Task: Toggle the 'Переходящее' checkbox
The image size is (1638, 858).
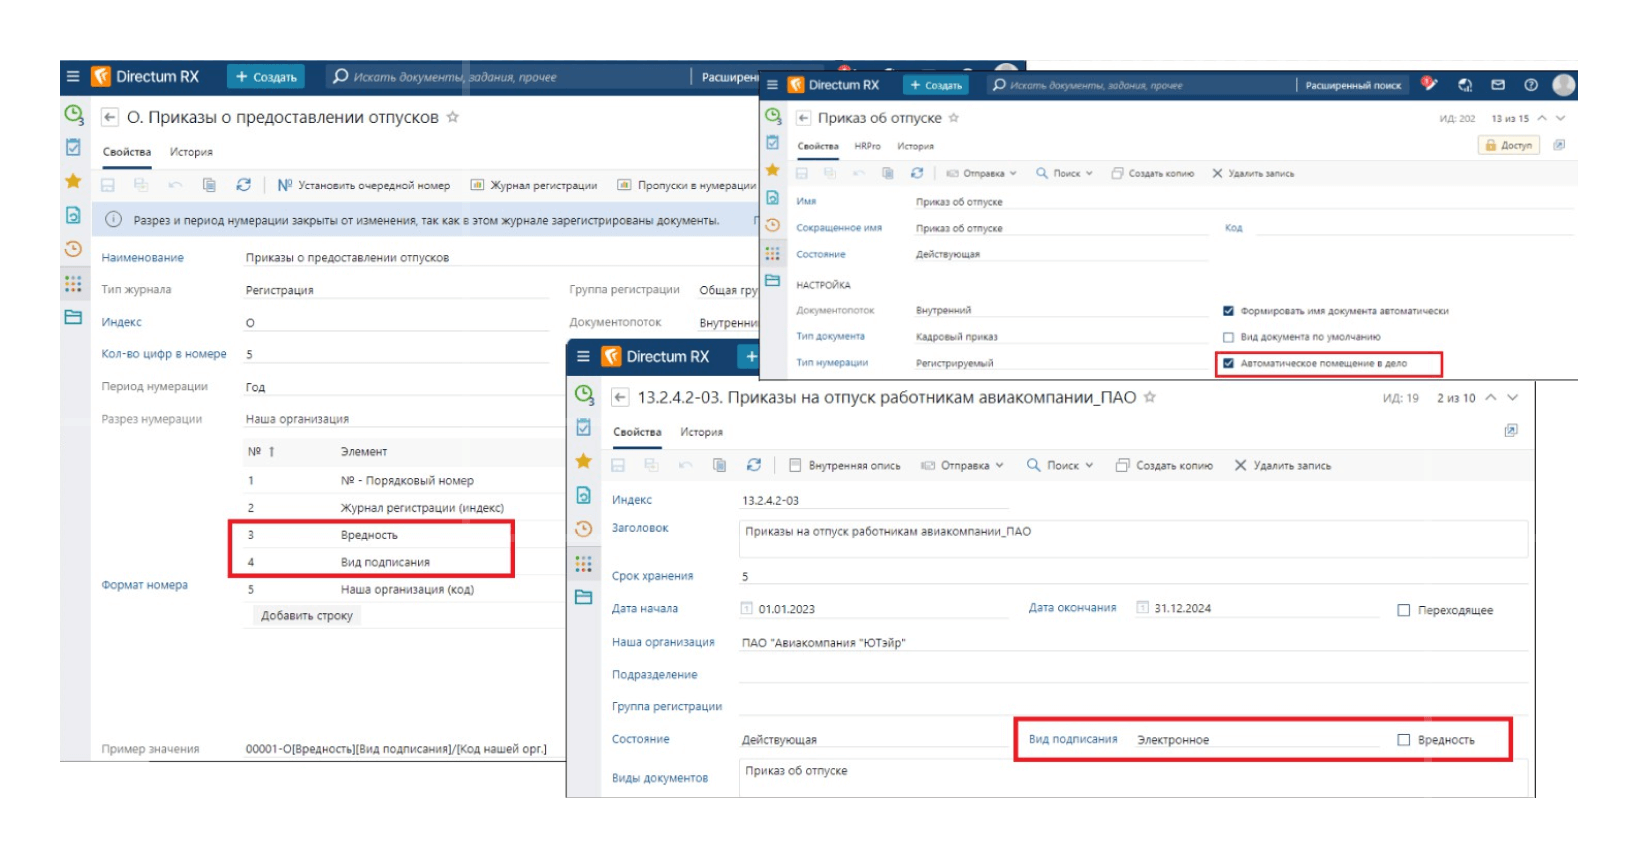Action: pyautogui.click(x=1404, y=610)
